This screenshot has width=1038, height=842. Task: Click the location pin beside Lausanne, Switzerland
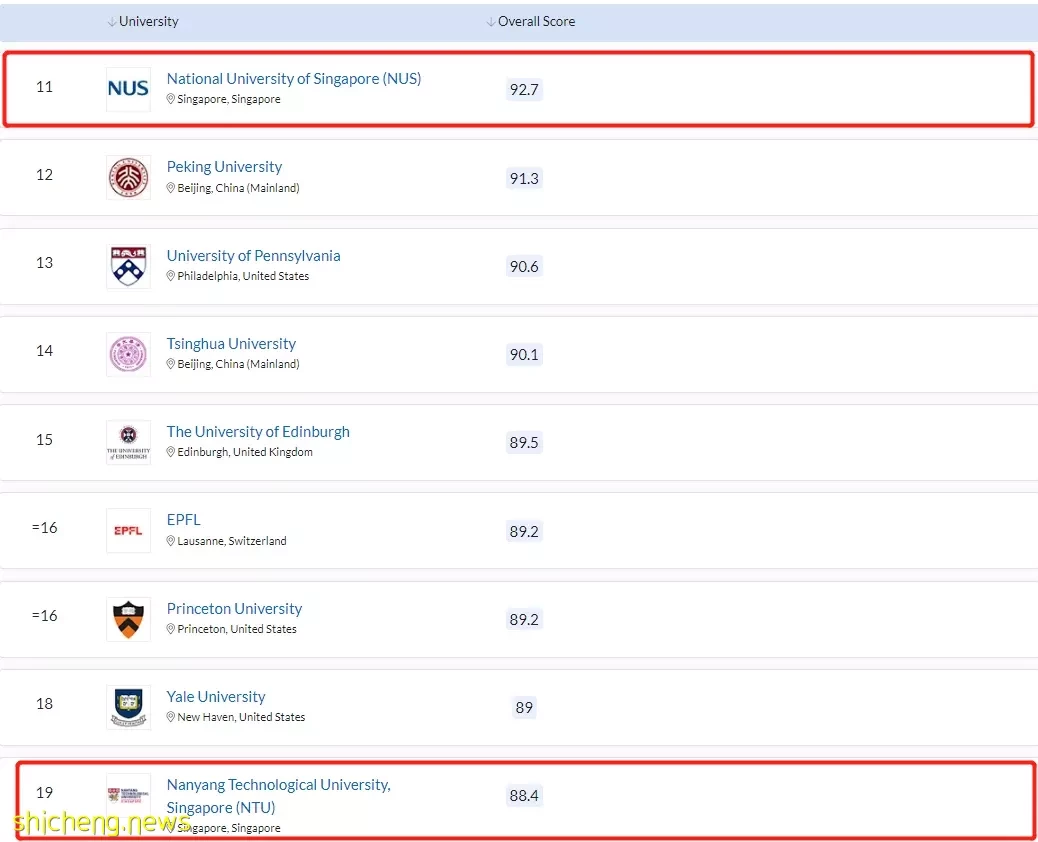171,541
